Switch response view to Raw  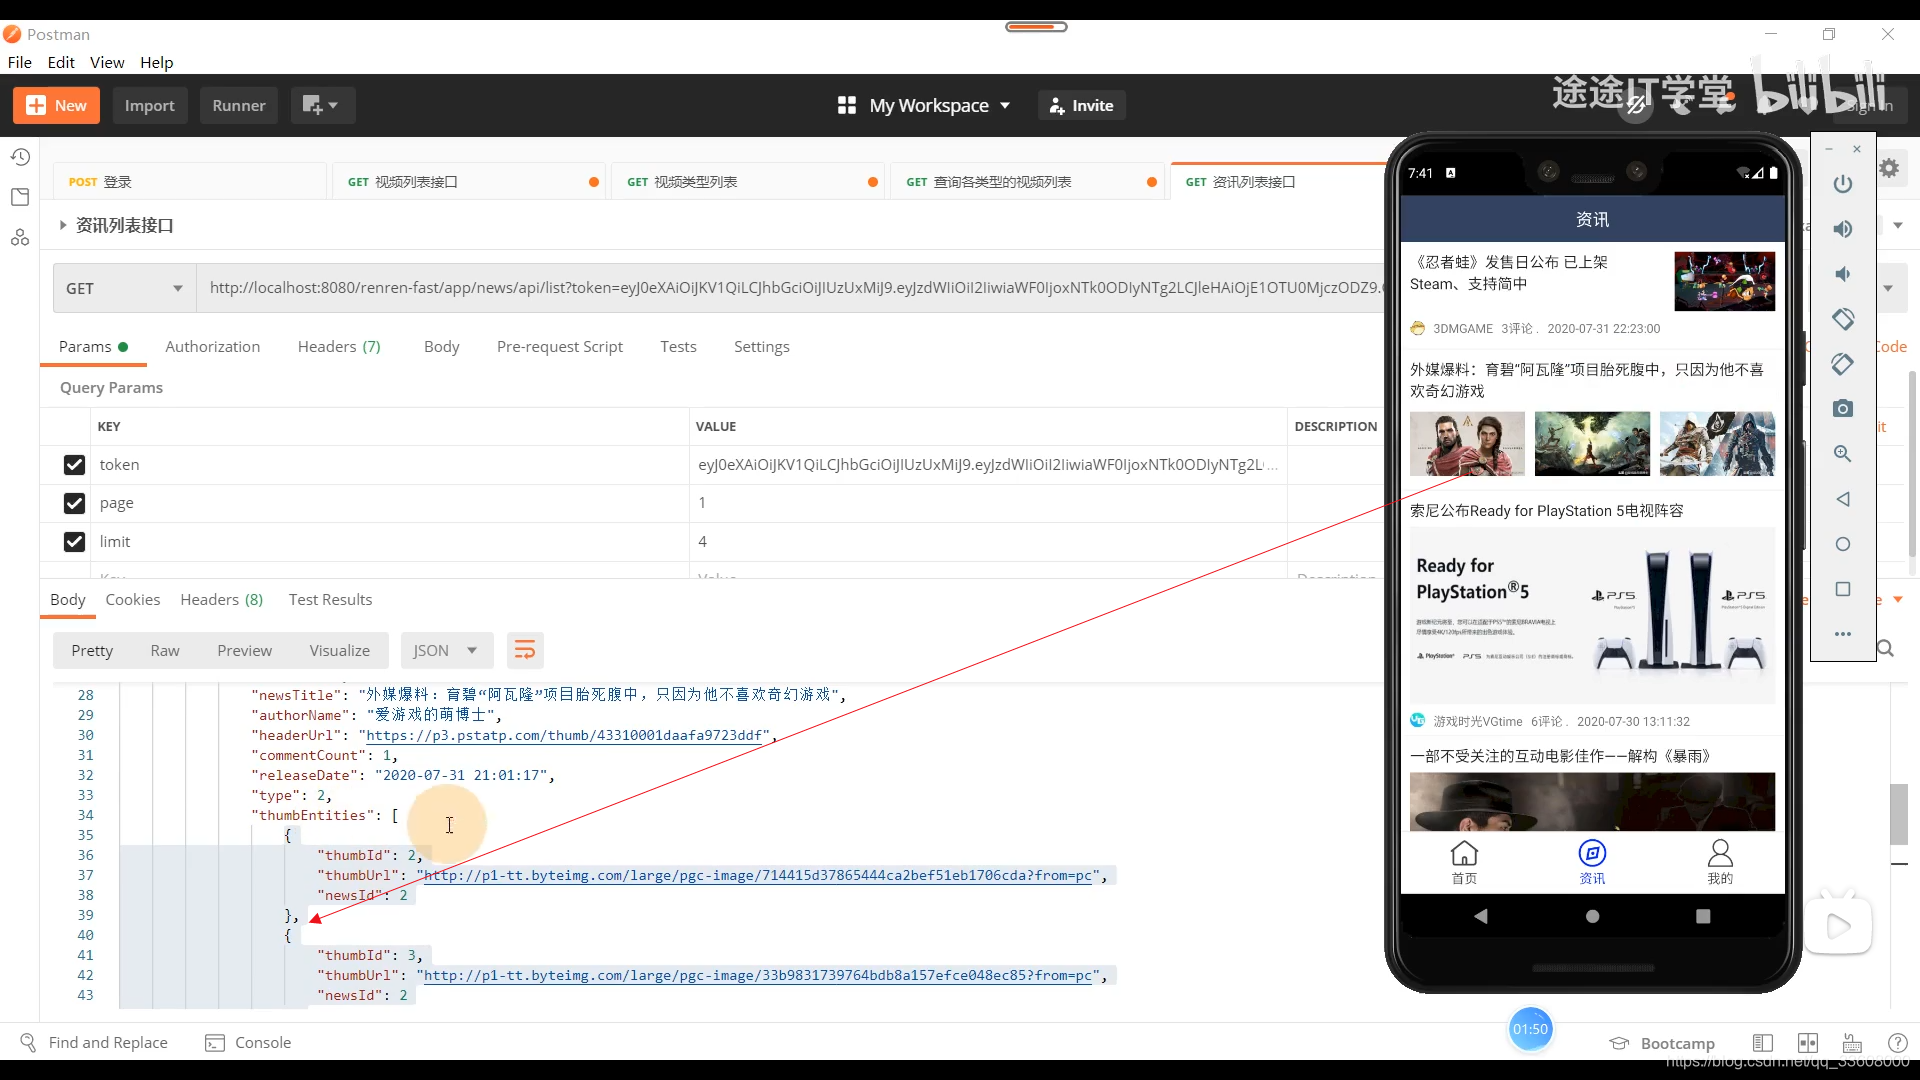[165, 651]
